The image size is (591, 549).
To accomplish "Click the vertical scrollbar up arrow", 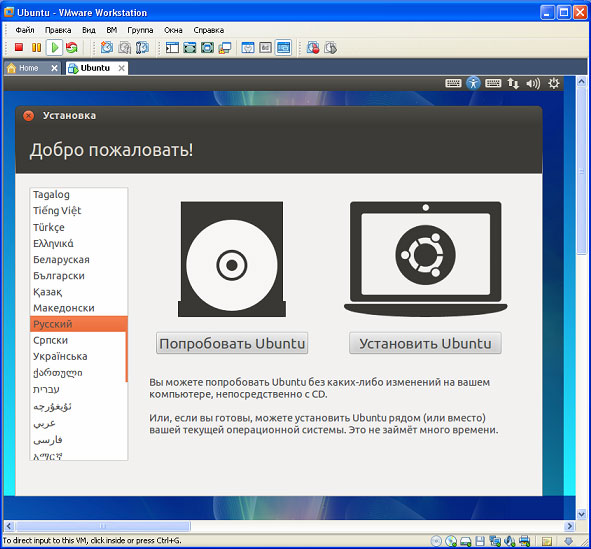I will tap(581, 81).
